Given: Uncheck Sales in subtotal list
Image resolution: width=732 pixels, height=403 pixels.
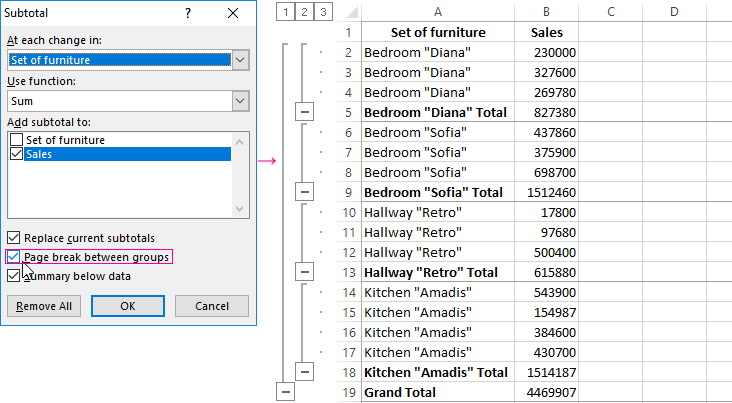Looking at the screenshot, I should [x=15, y=154].
